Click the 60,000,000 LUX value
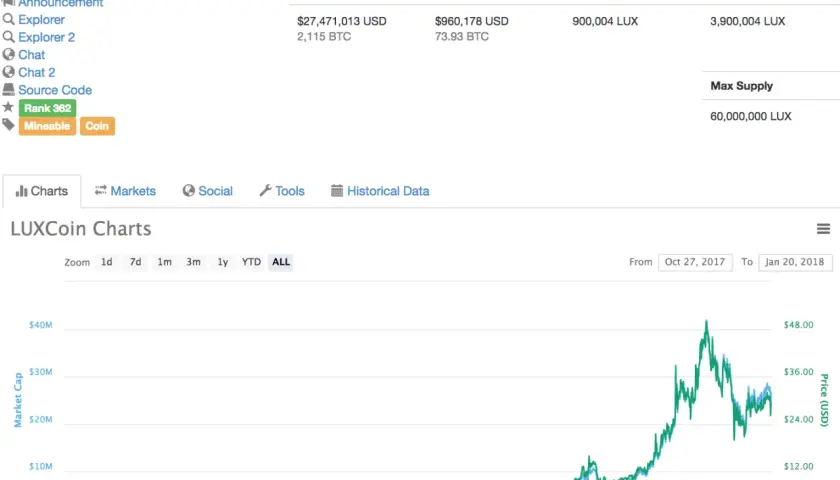The height and width of the screenshot is (480, 840). (x=751, y=116)
